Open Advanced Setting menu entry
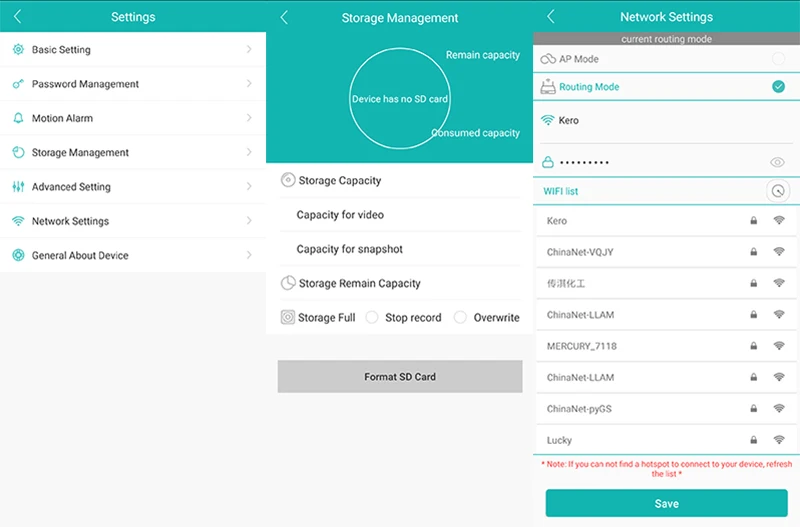Image resolution: width=800 pixels, height=527 pixels. [133, 186]
